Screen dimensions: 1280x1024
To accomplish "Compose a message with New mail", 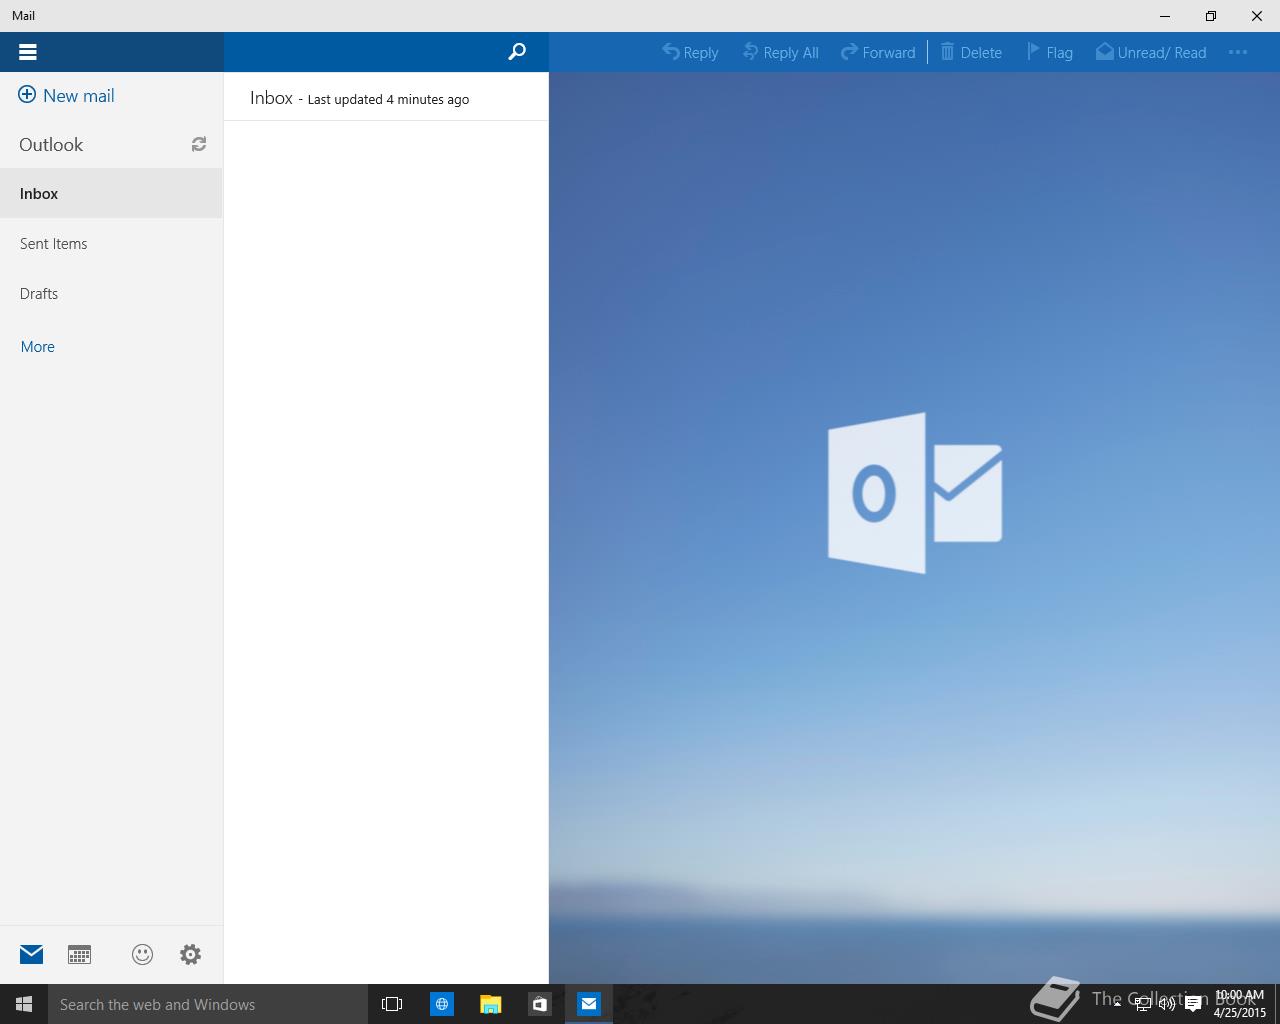I will point(66,96).
